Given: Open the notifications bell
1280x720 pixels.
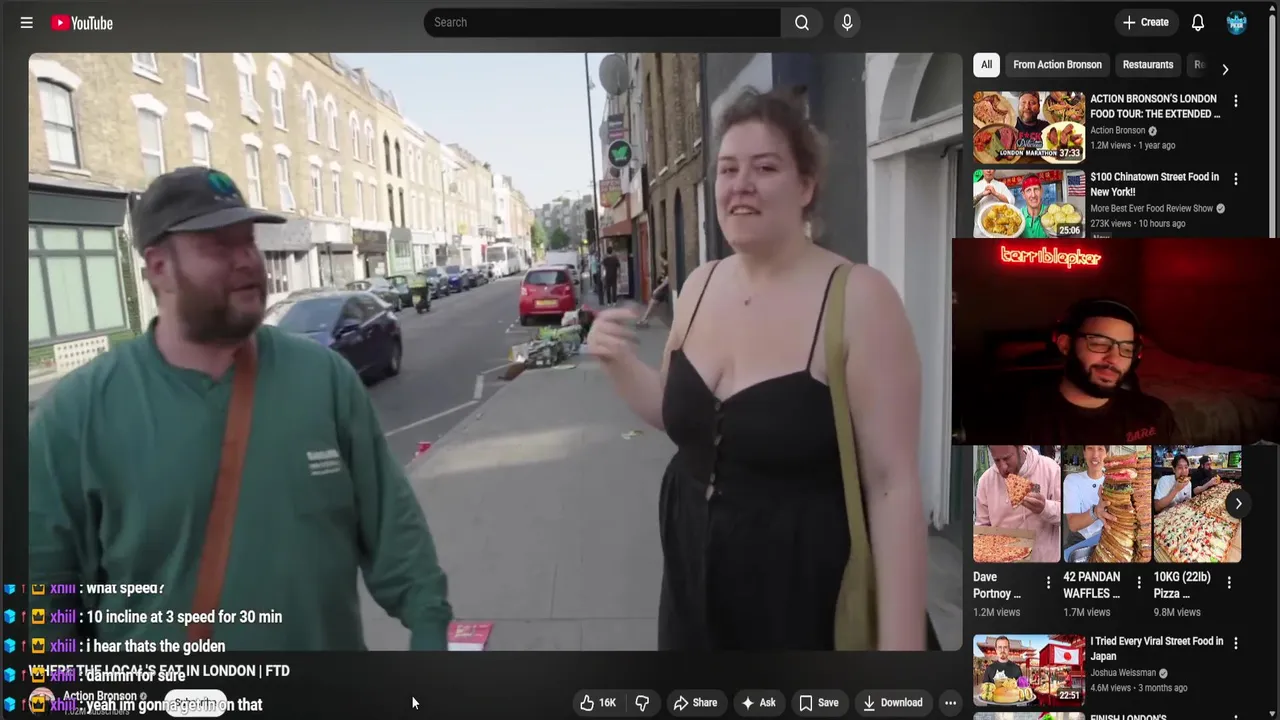Looking at the screenshot, I should [x=1198, y=22].
